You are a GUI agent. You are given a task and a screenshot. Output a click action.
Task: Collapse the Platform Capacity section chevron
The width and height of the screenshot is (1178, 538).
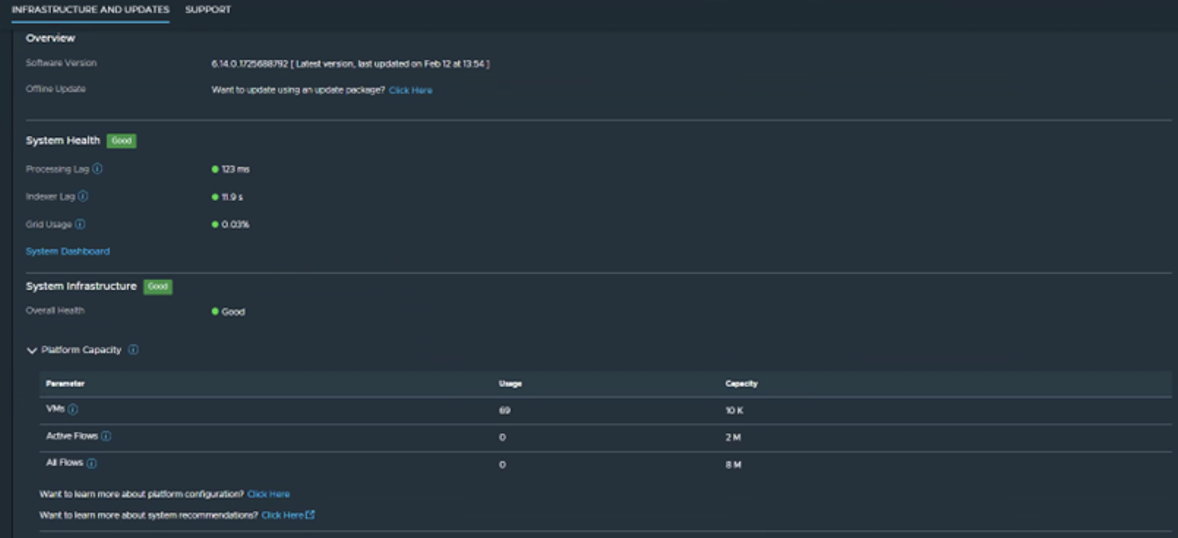32,351
